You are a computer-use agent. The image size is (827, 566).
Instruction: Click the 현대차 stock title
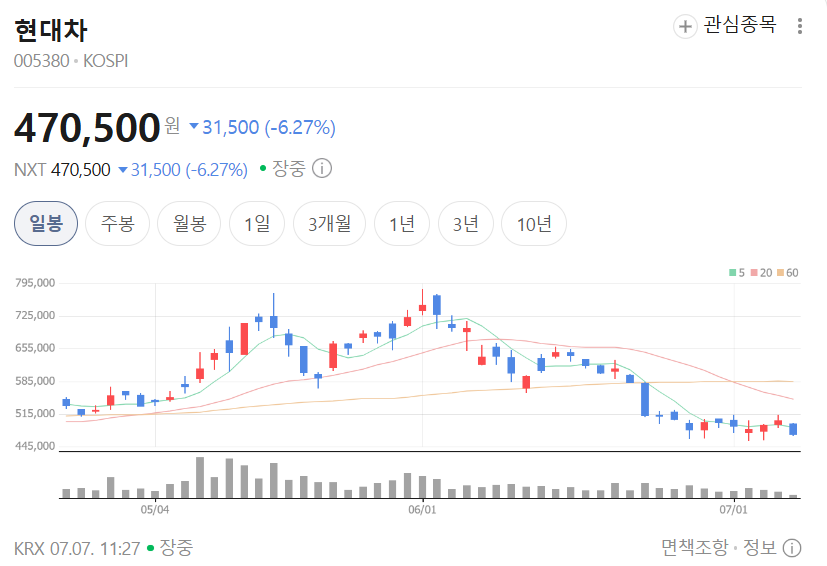[x=51, y=30]
